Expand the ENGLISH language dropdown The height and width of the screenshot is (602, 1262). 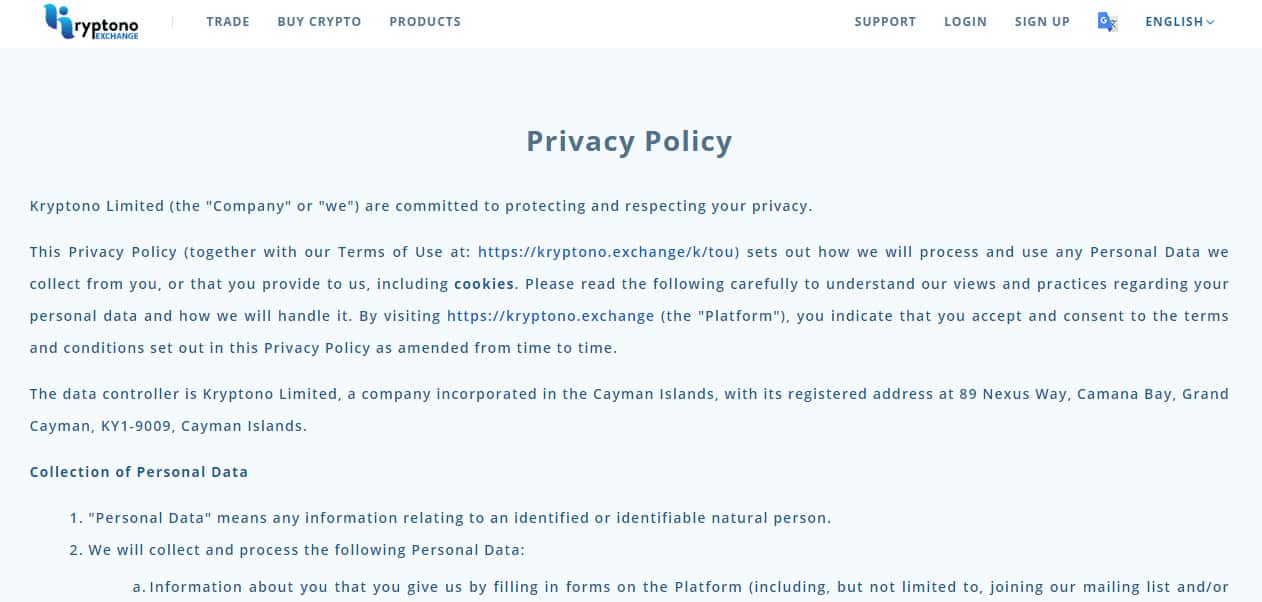[x=1179, y=22]
